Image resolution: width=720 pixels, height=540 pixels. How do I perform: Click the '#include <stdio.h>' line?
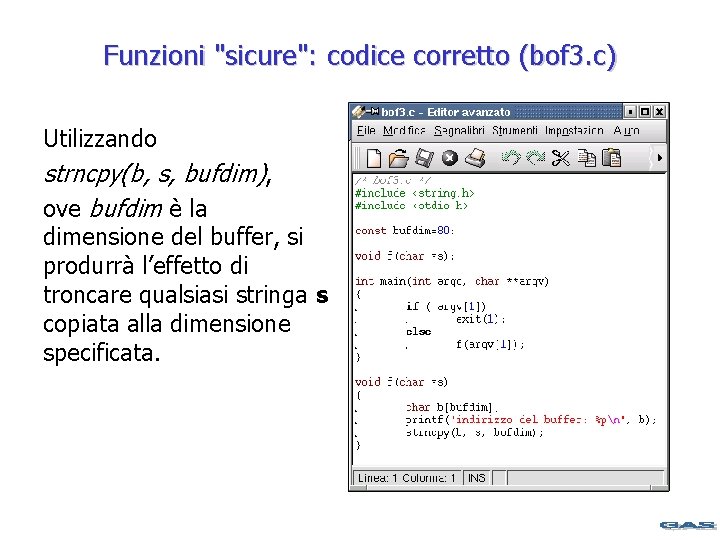click(411, 205)
